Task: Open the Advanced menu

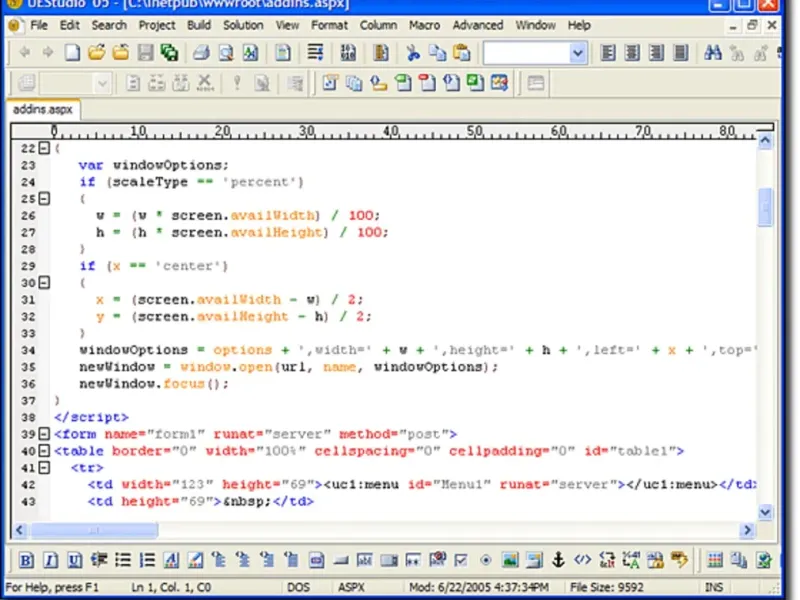Action: (477, 25)
